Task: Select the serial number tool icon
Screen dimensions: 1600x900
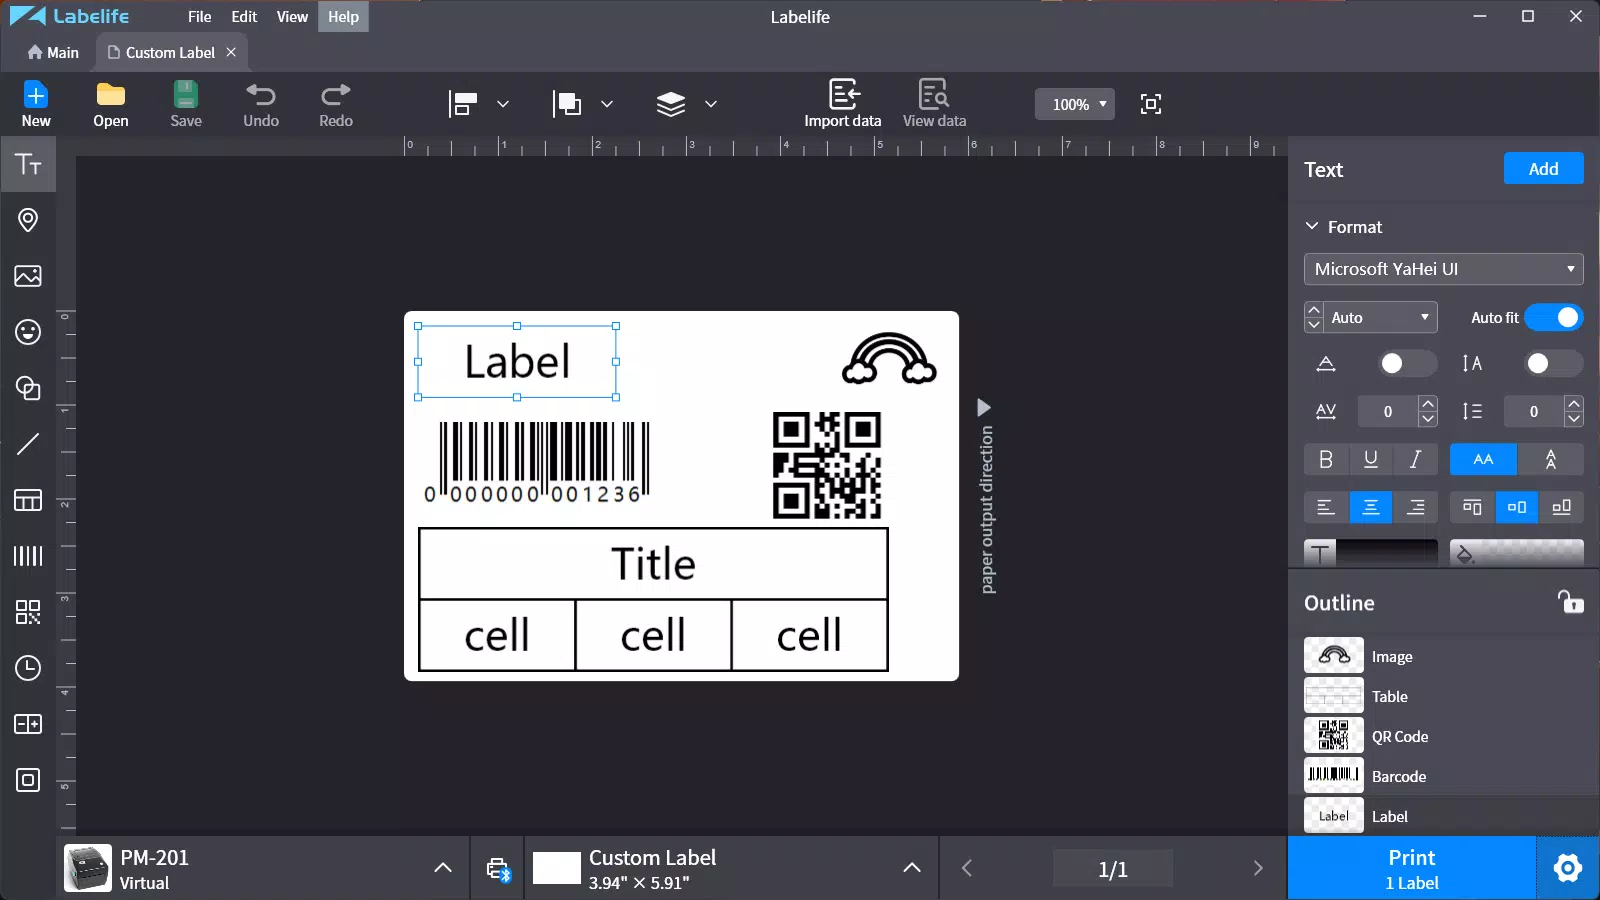Action: pos(28,724)
